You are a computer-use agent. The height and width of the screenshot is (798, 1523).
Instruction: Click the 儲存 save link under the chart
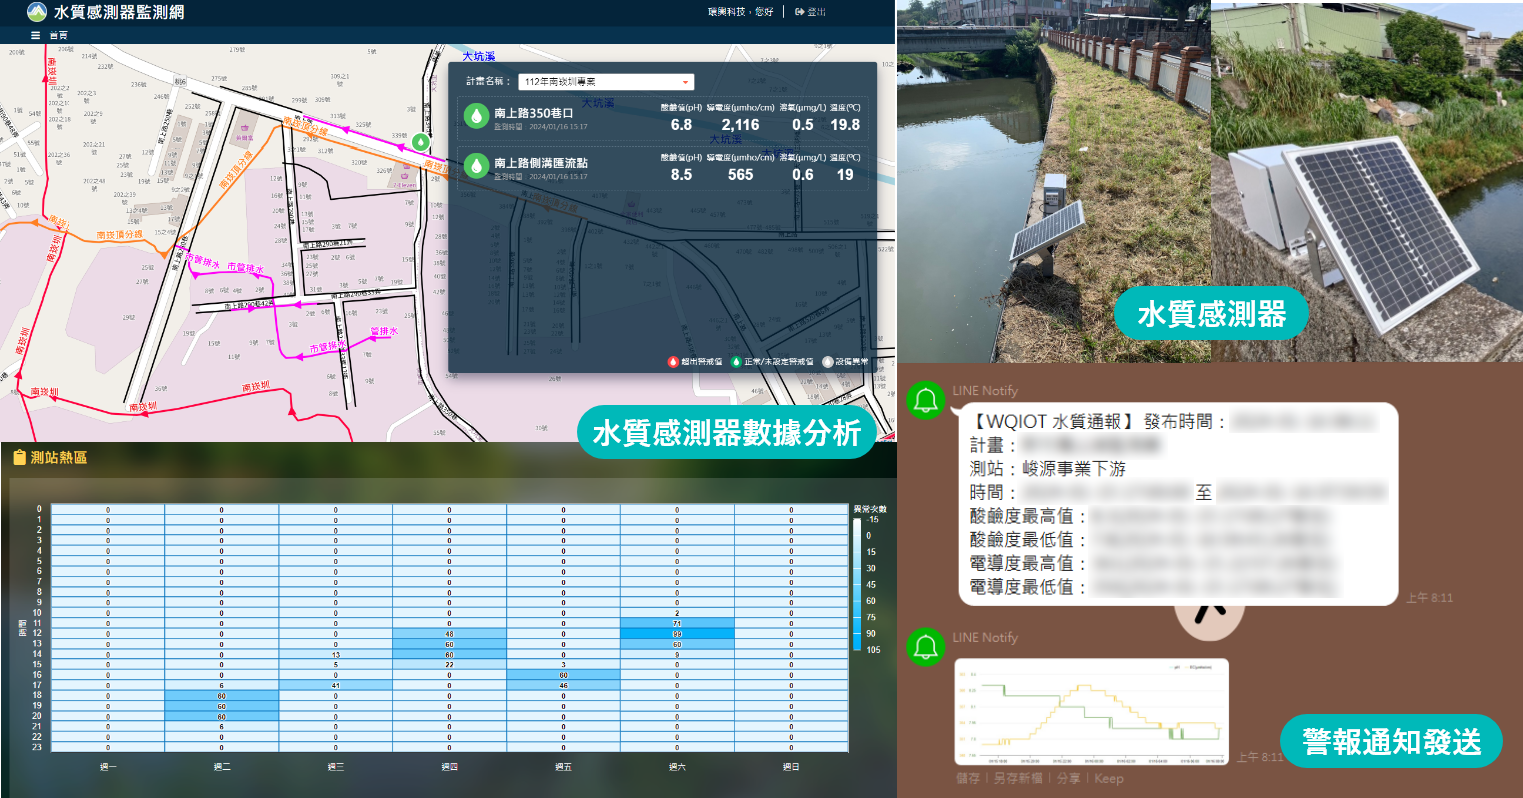coord(967,778)
